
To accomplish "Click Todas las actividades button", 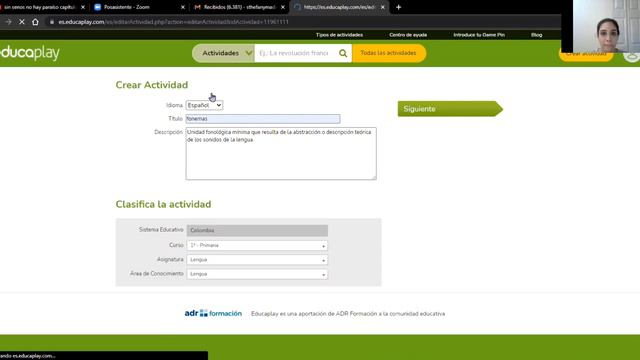I will click(x=389, y=53).
